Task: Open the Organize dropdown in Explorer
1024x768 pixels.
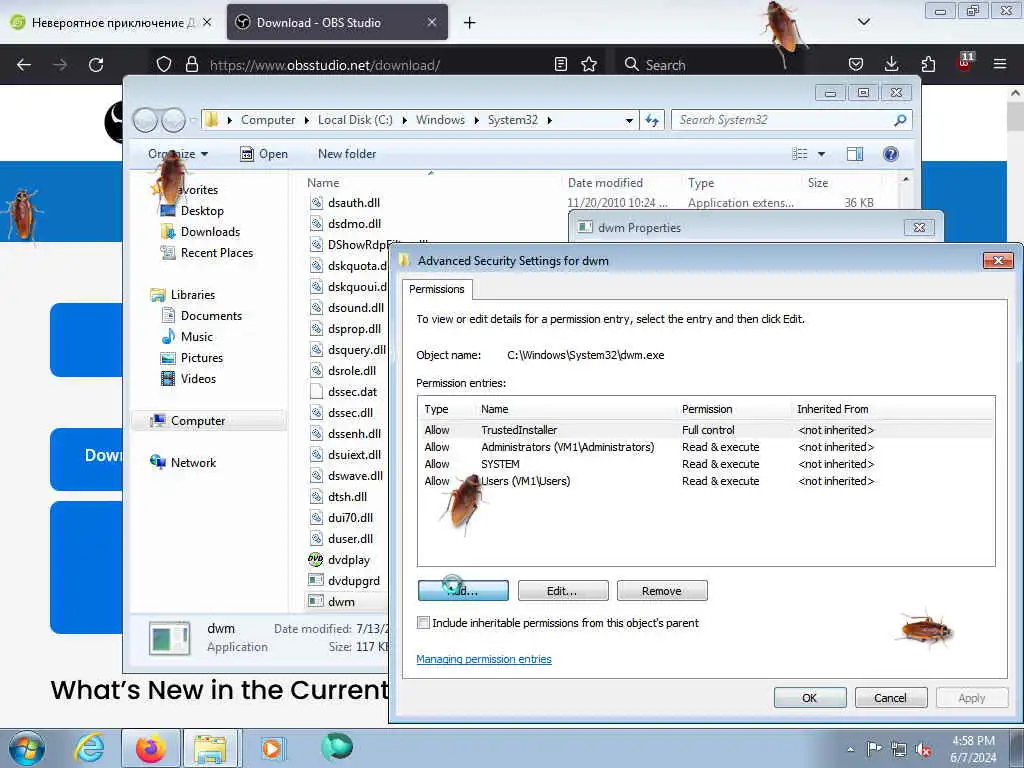Action: click(178, 154)
